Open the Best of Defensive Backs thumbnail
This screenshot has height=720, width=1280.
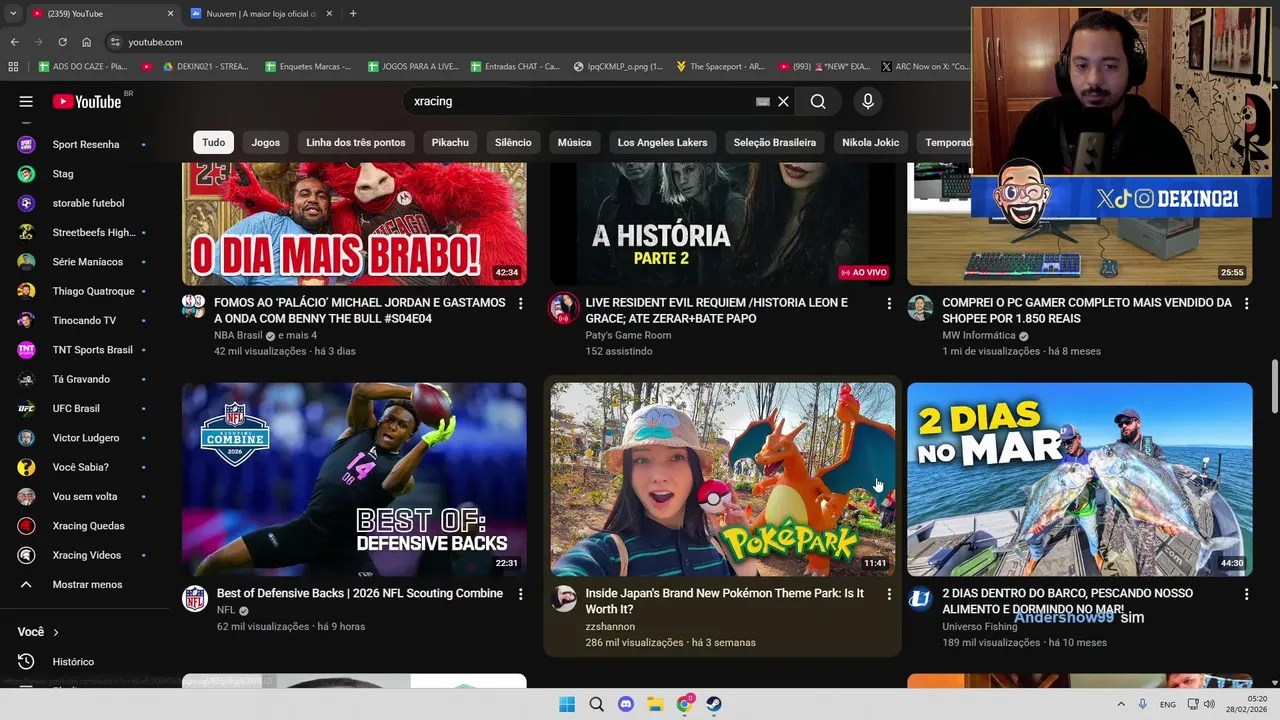pos(354,479)
